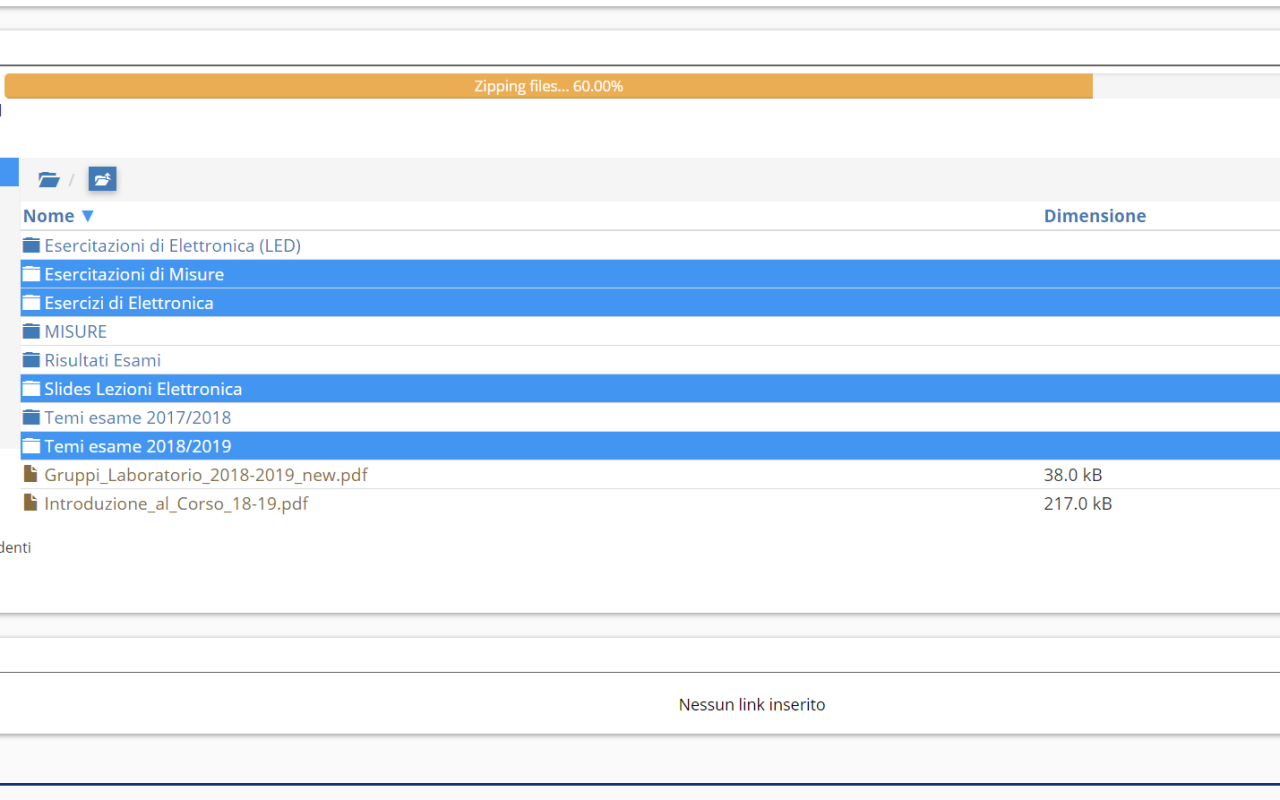Screen dimensions: 1280x800
Task: Deselect the Slides Lezioni Elettronica row
Action: [x=143, y=388]
